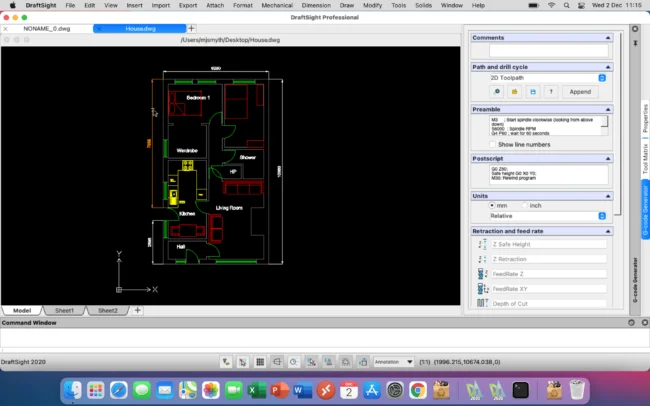Click the Append button
The width and height of the screenshot is (650, 406).
click(x=579, y=91)
